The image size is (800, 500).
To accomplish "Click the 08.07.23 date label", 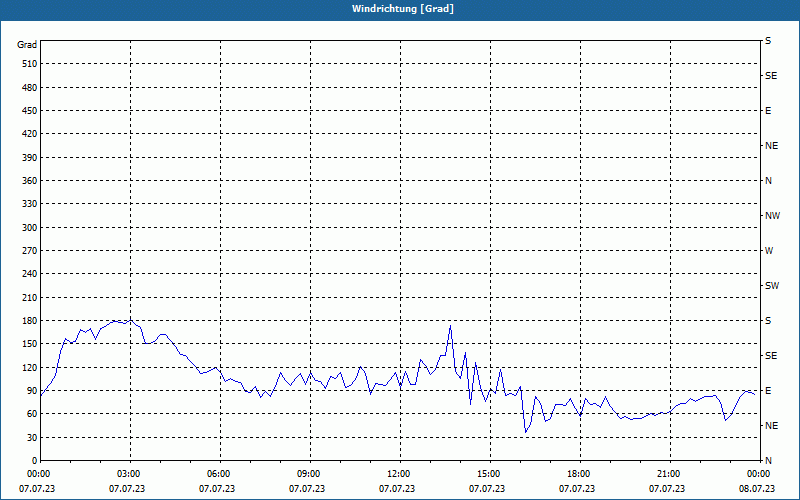I will [x=757, y=488].
